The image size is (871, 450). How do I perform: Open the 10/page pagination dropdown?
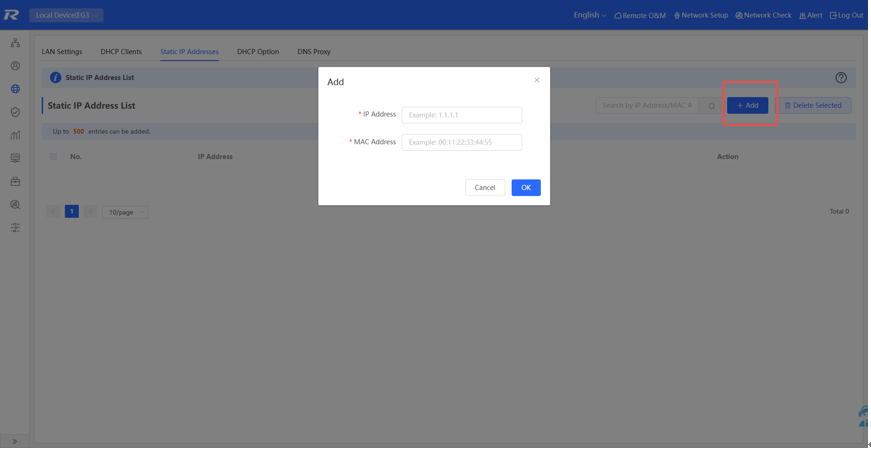(x=125, y=212)
